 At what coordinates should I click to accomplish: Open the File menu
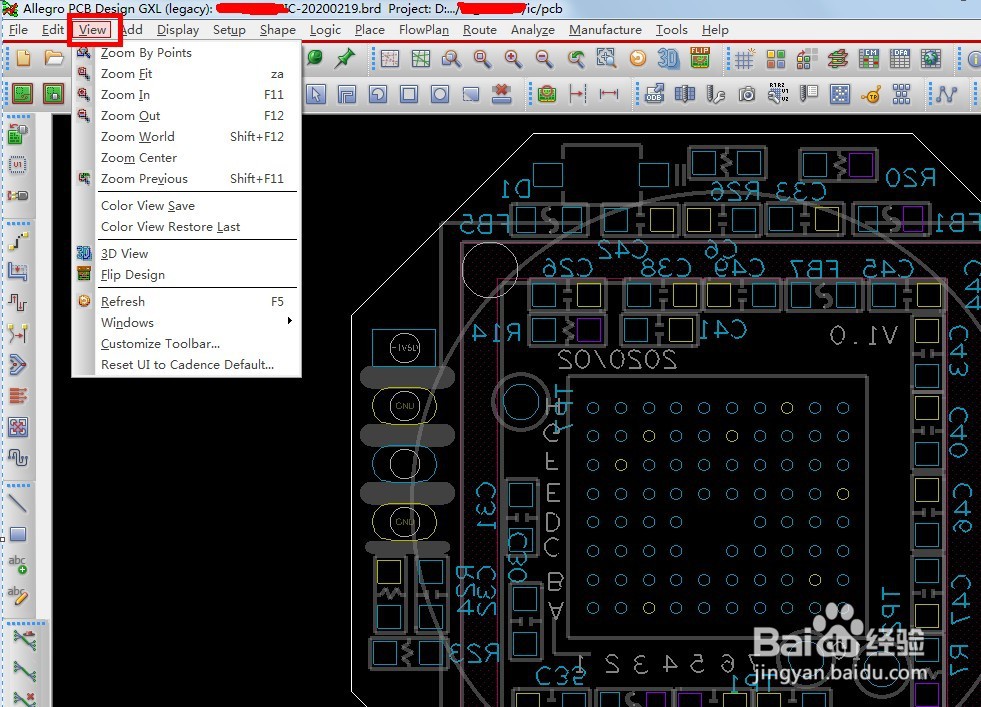[x=18, y=29]
